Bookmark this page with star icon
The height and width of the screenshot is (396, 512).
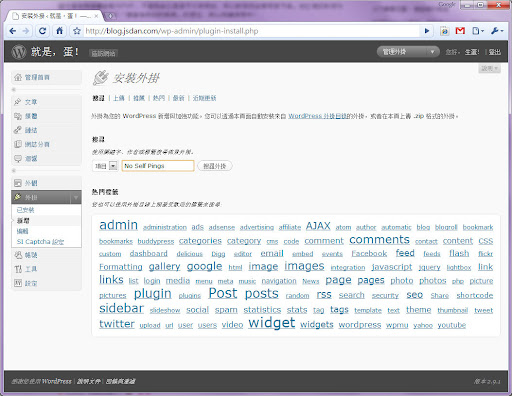click(x=77, y=31)
